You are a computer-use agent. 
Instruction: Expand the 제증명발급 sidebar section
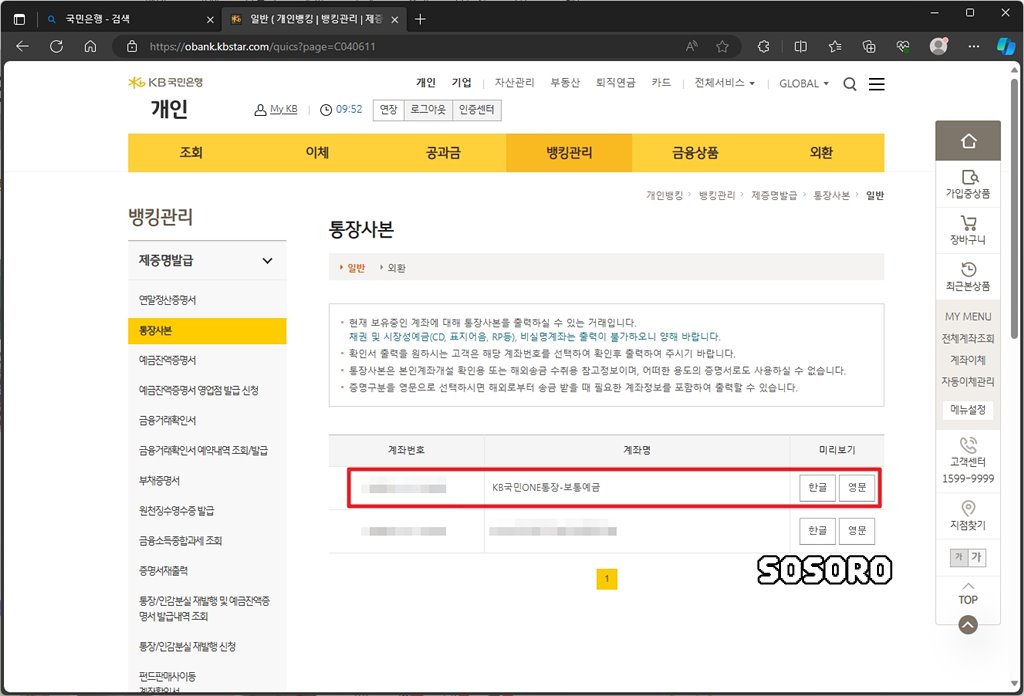click(207, 261)
